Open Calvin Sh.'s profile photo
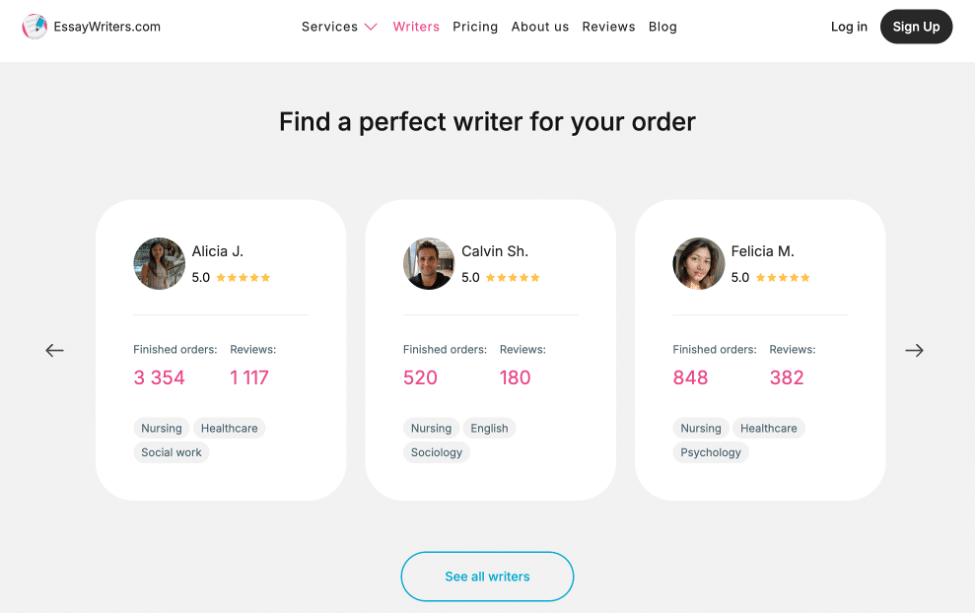Viewport: 977px width, 614px height. tap(429, 264)
